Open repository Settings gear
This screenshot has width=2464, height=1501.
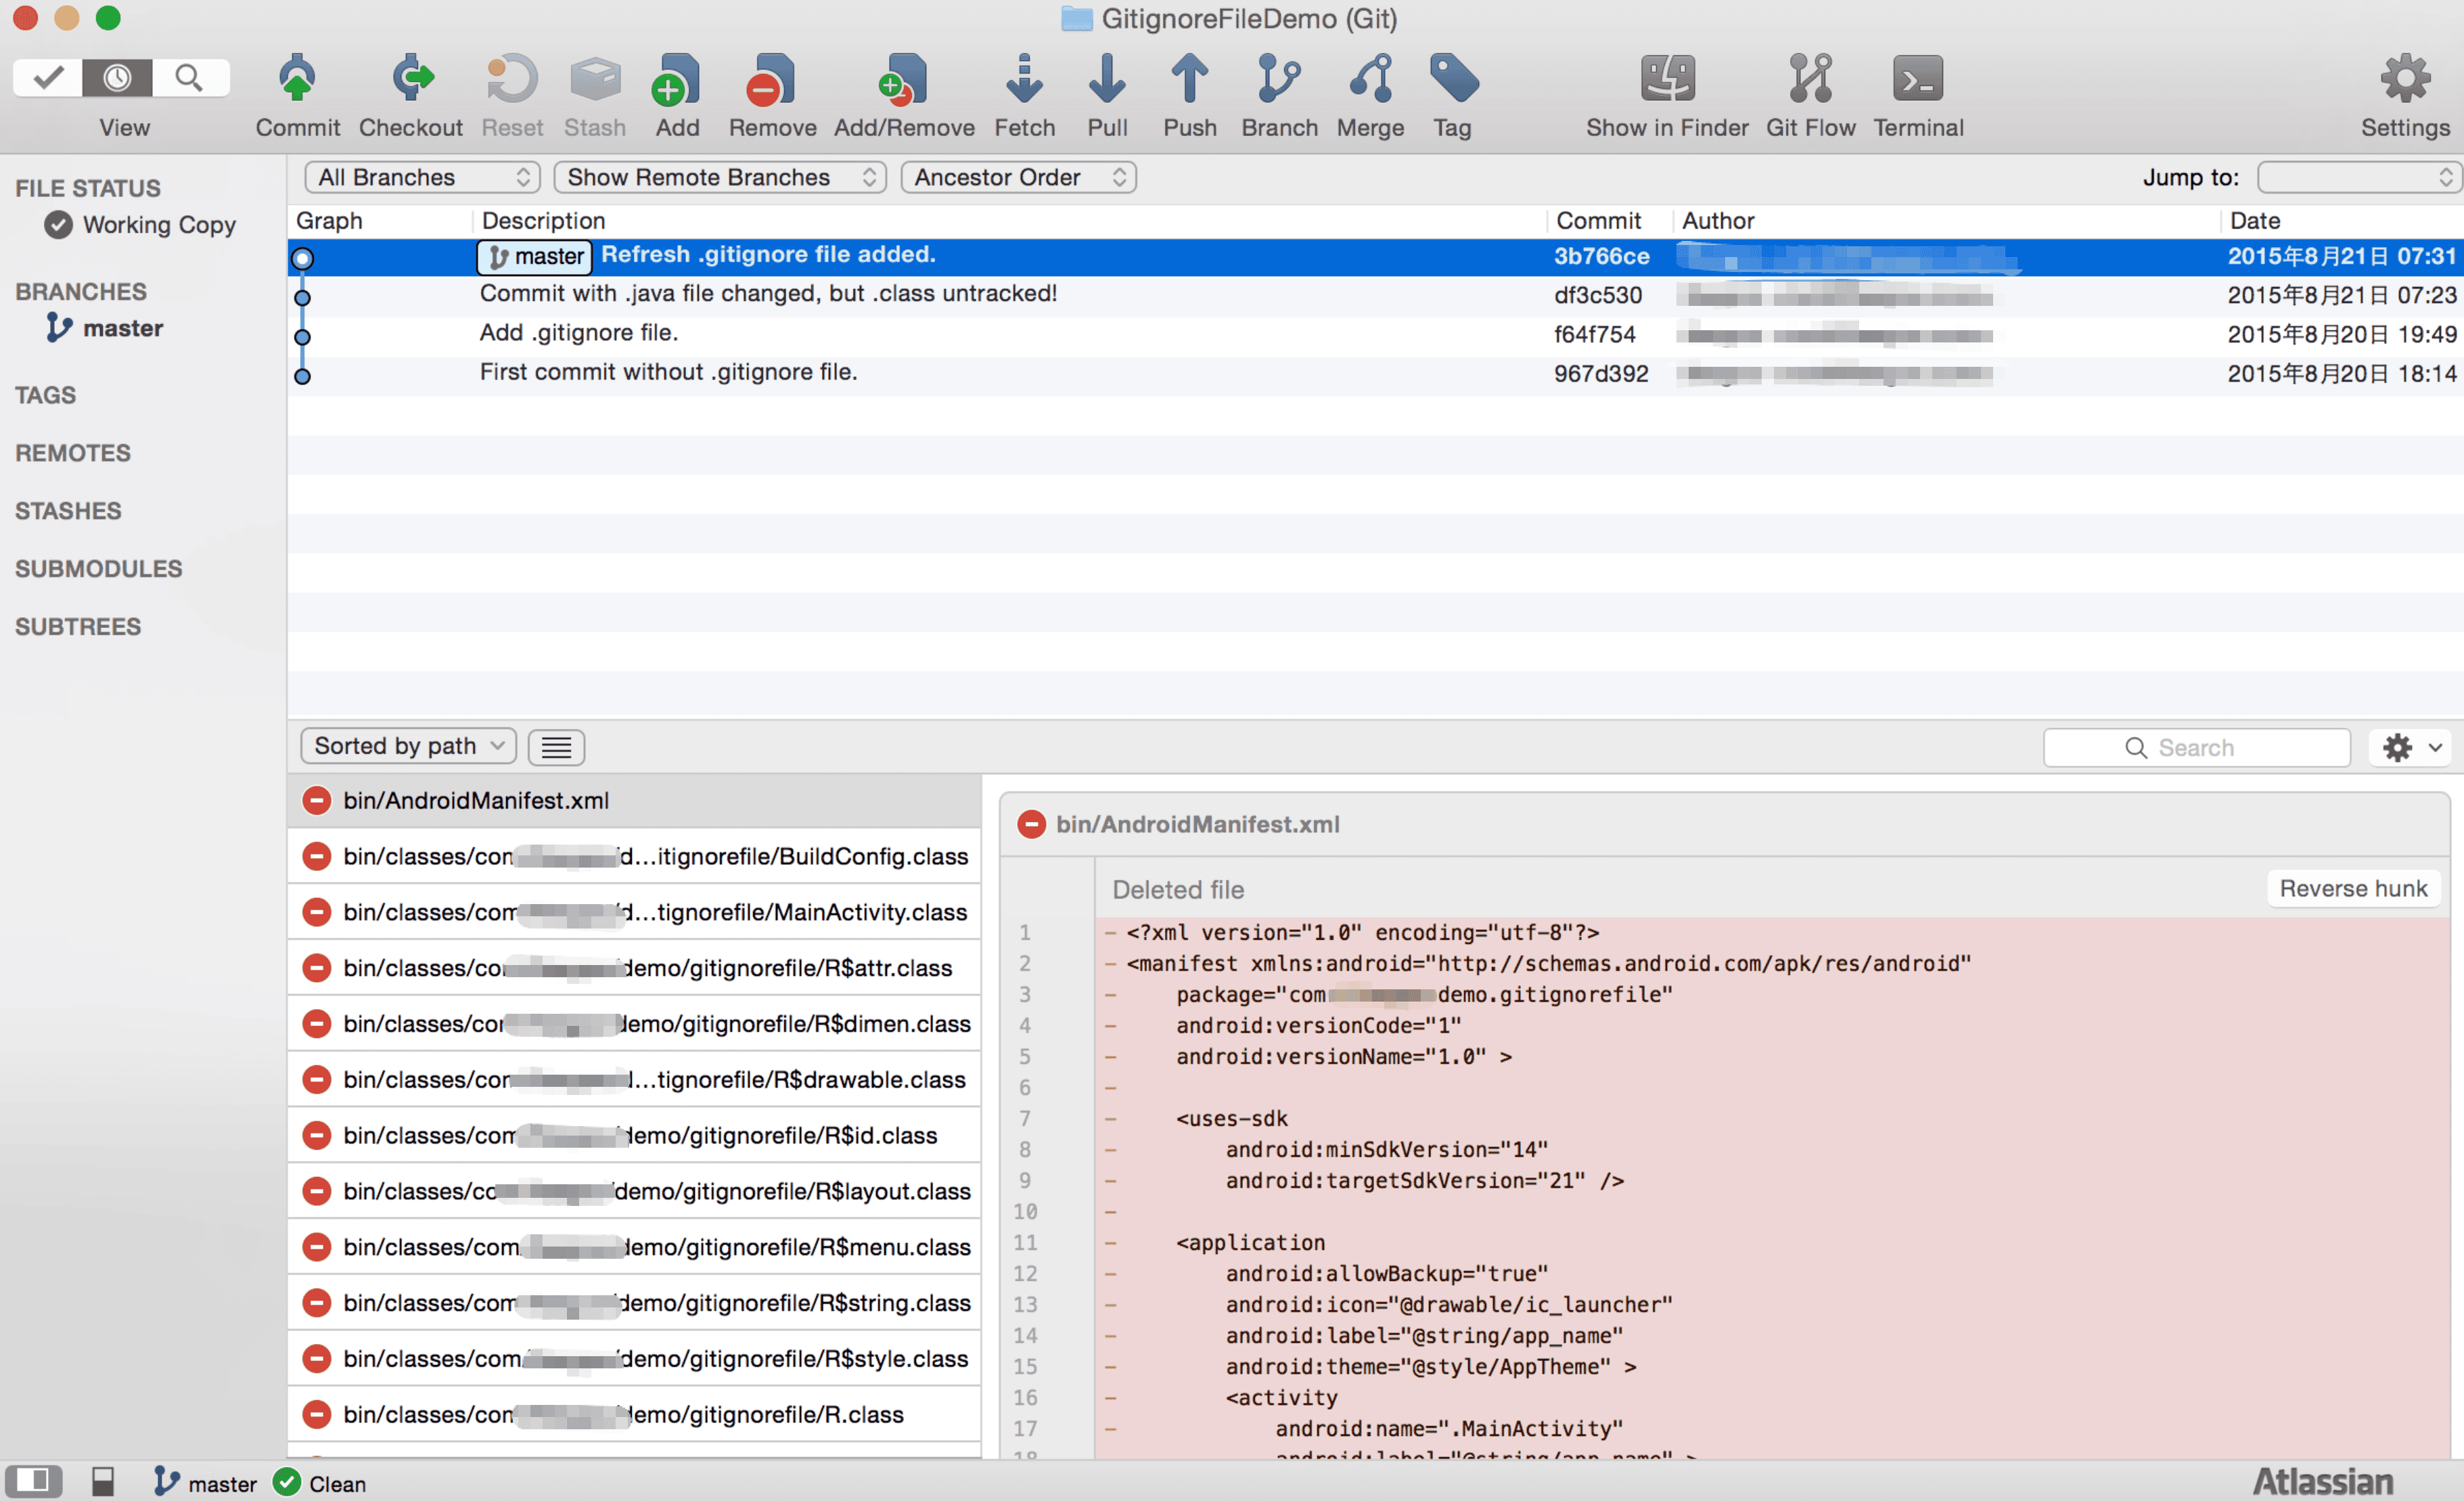click(x=2405, y=79)
